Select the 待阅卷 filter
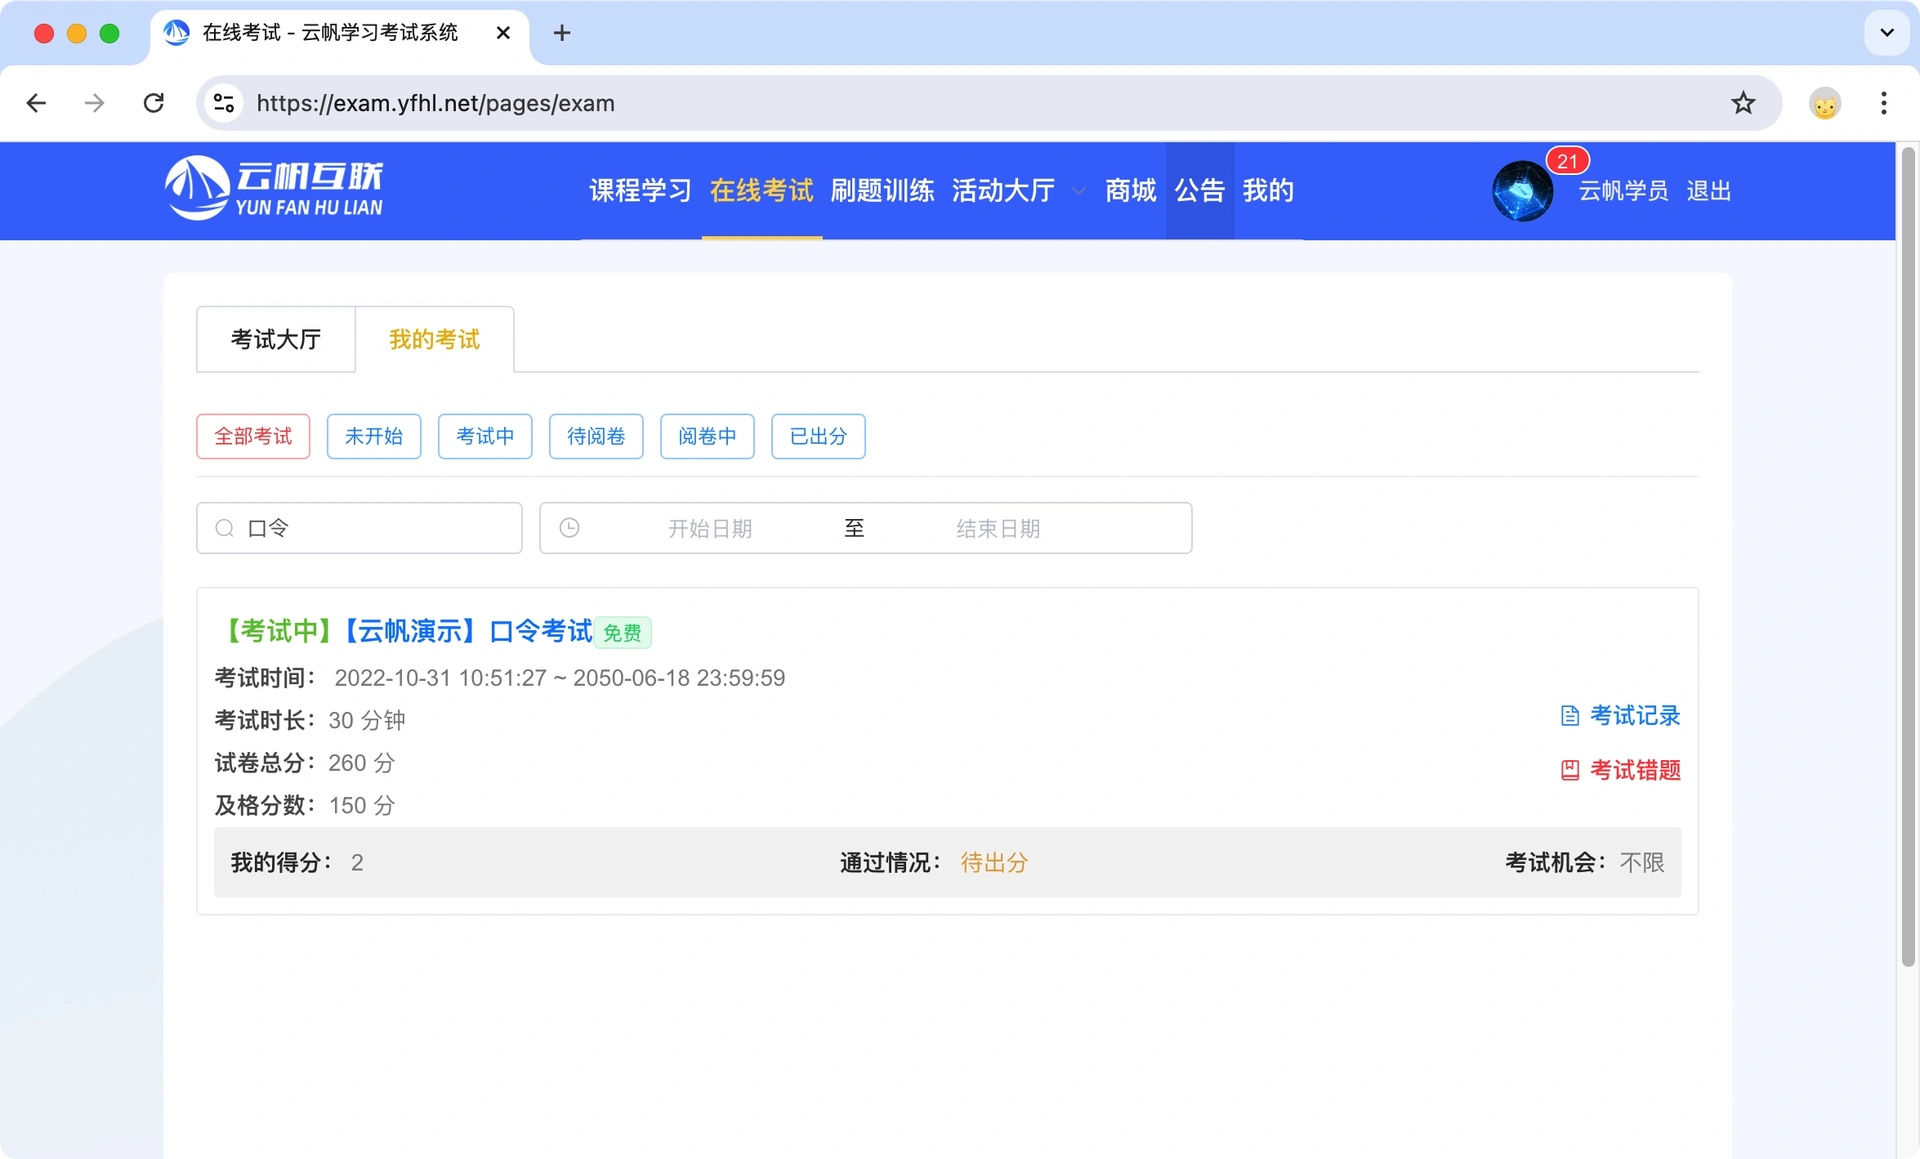 click(596, 436)
